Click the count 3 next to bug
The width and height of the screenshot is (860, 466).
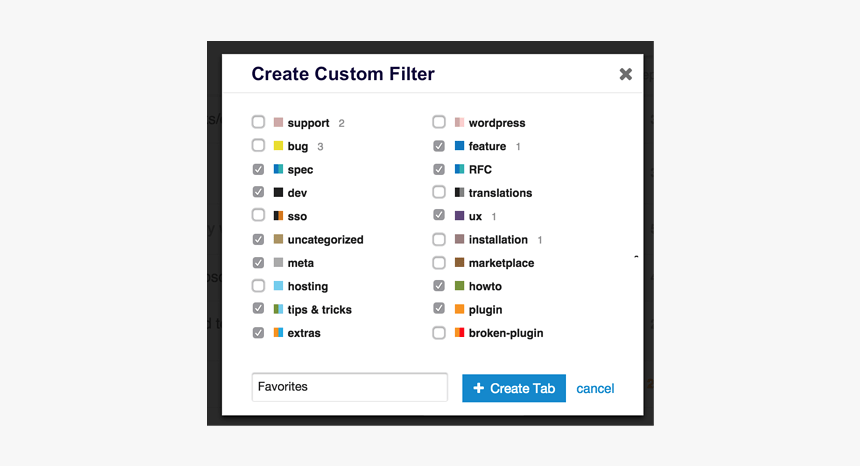(x=320, y=146)
